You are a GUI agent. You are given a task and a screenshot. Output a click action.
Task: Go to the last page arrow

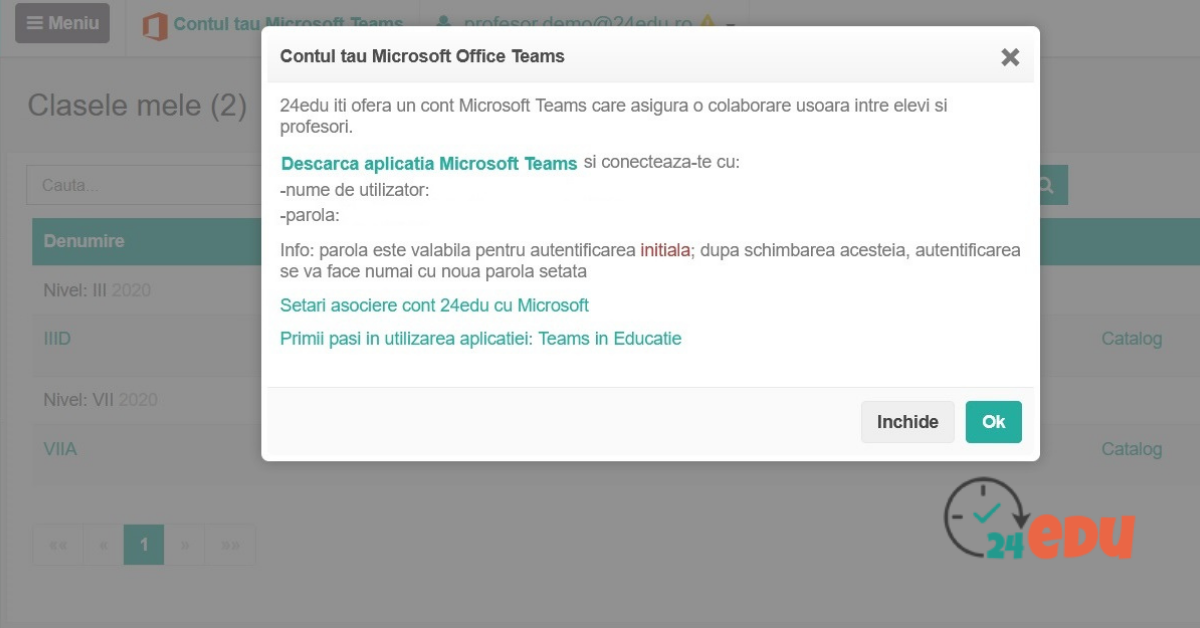[231, 545]
